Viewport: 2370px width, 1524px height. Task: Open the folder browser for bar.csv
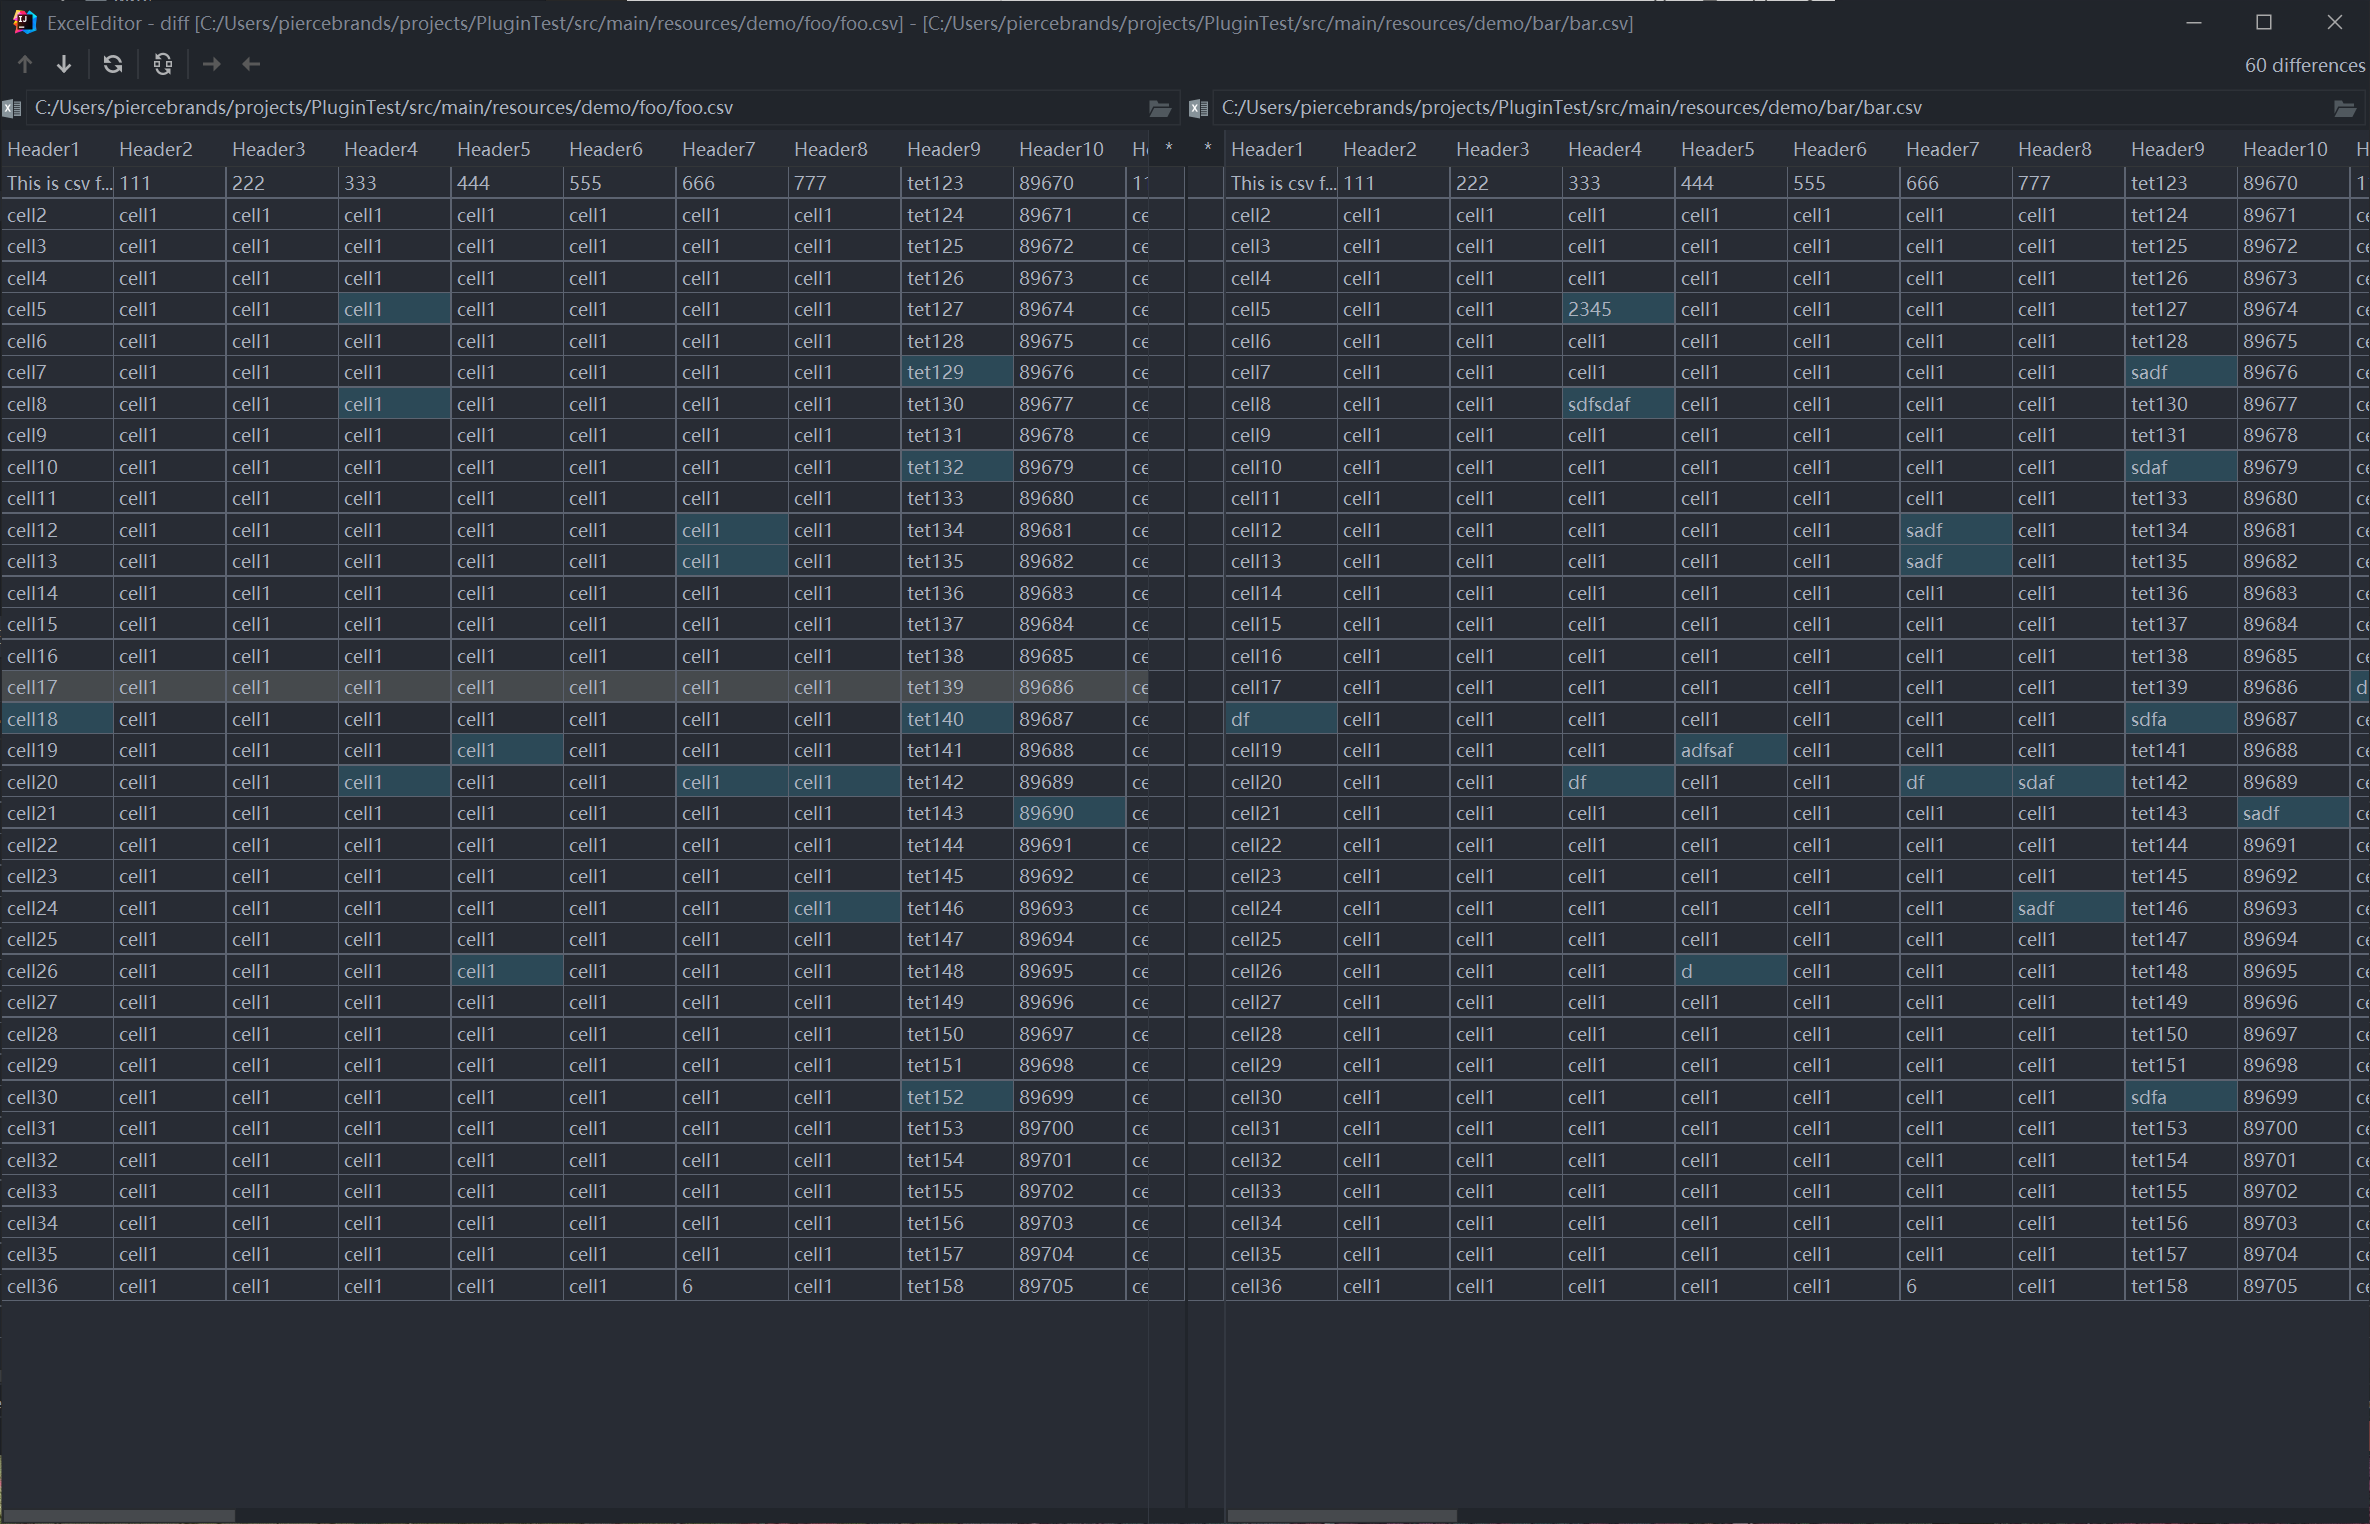[x=2344, y=108]
